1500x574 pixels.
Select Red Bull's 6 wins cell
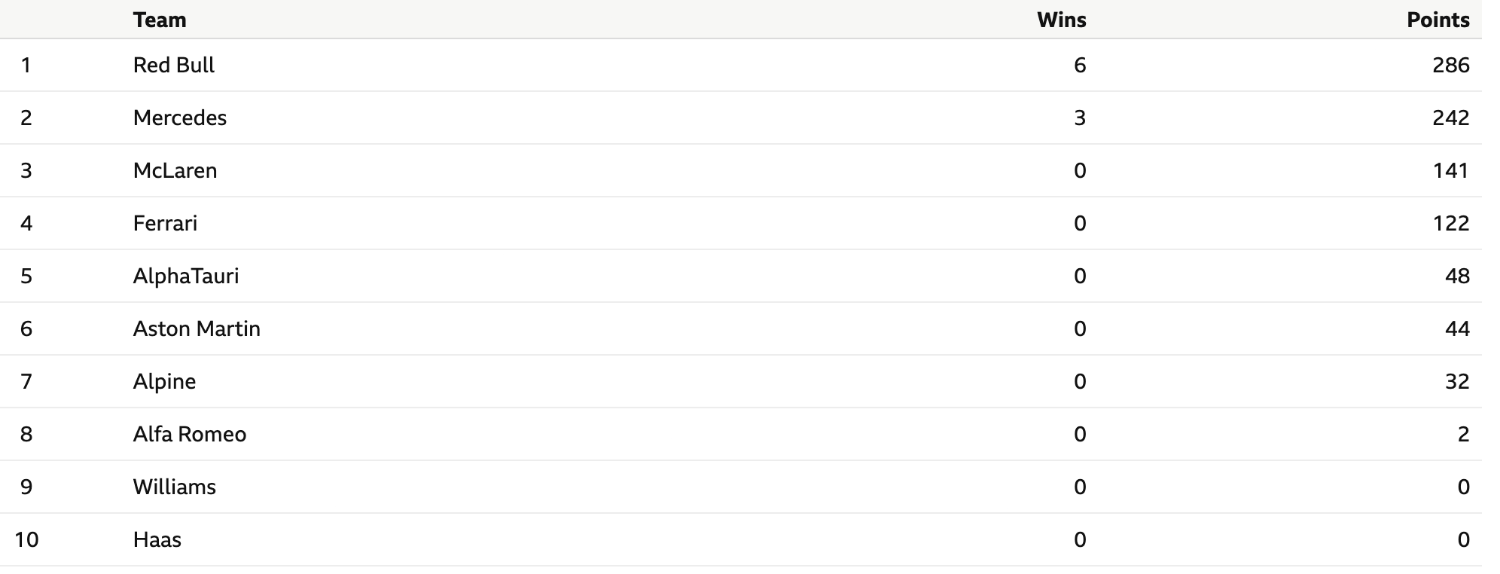(1079, 66)
